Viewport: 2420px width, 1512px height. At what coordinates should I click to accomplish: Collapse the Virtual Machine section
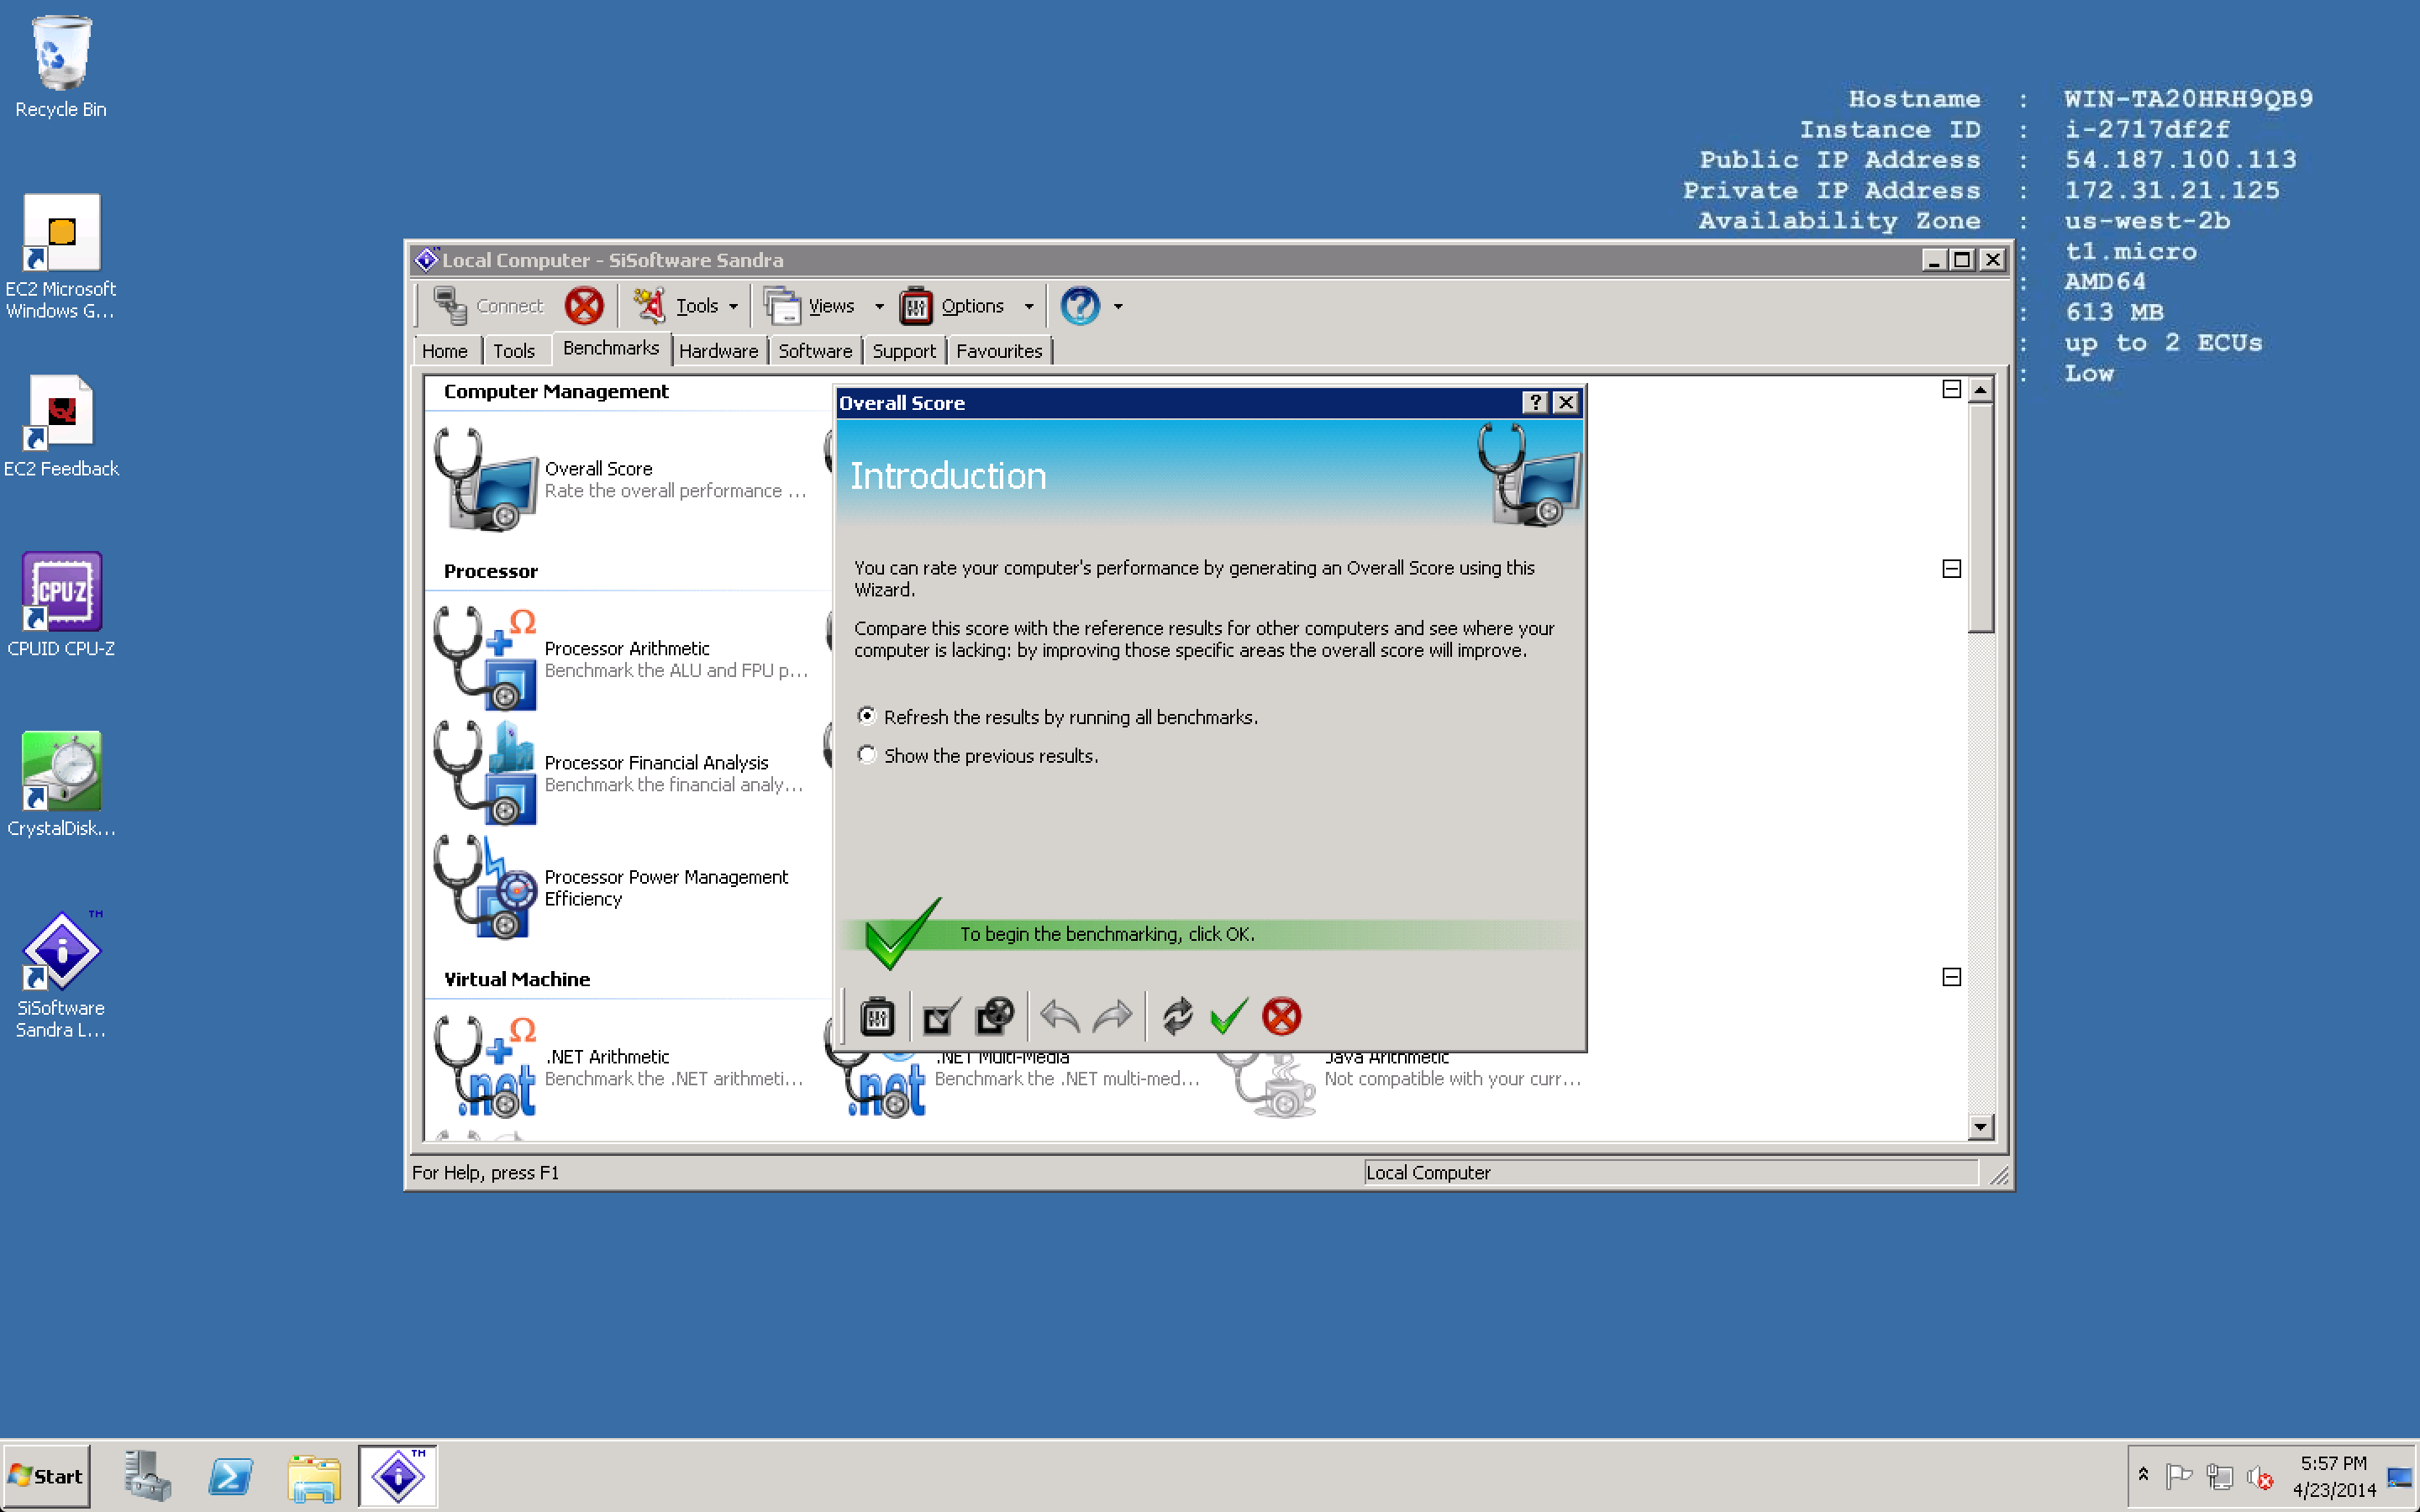click(1951, 977)
